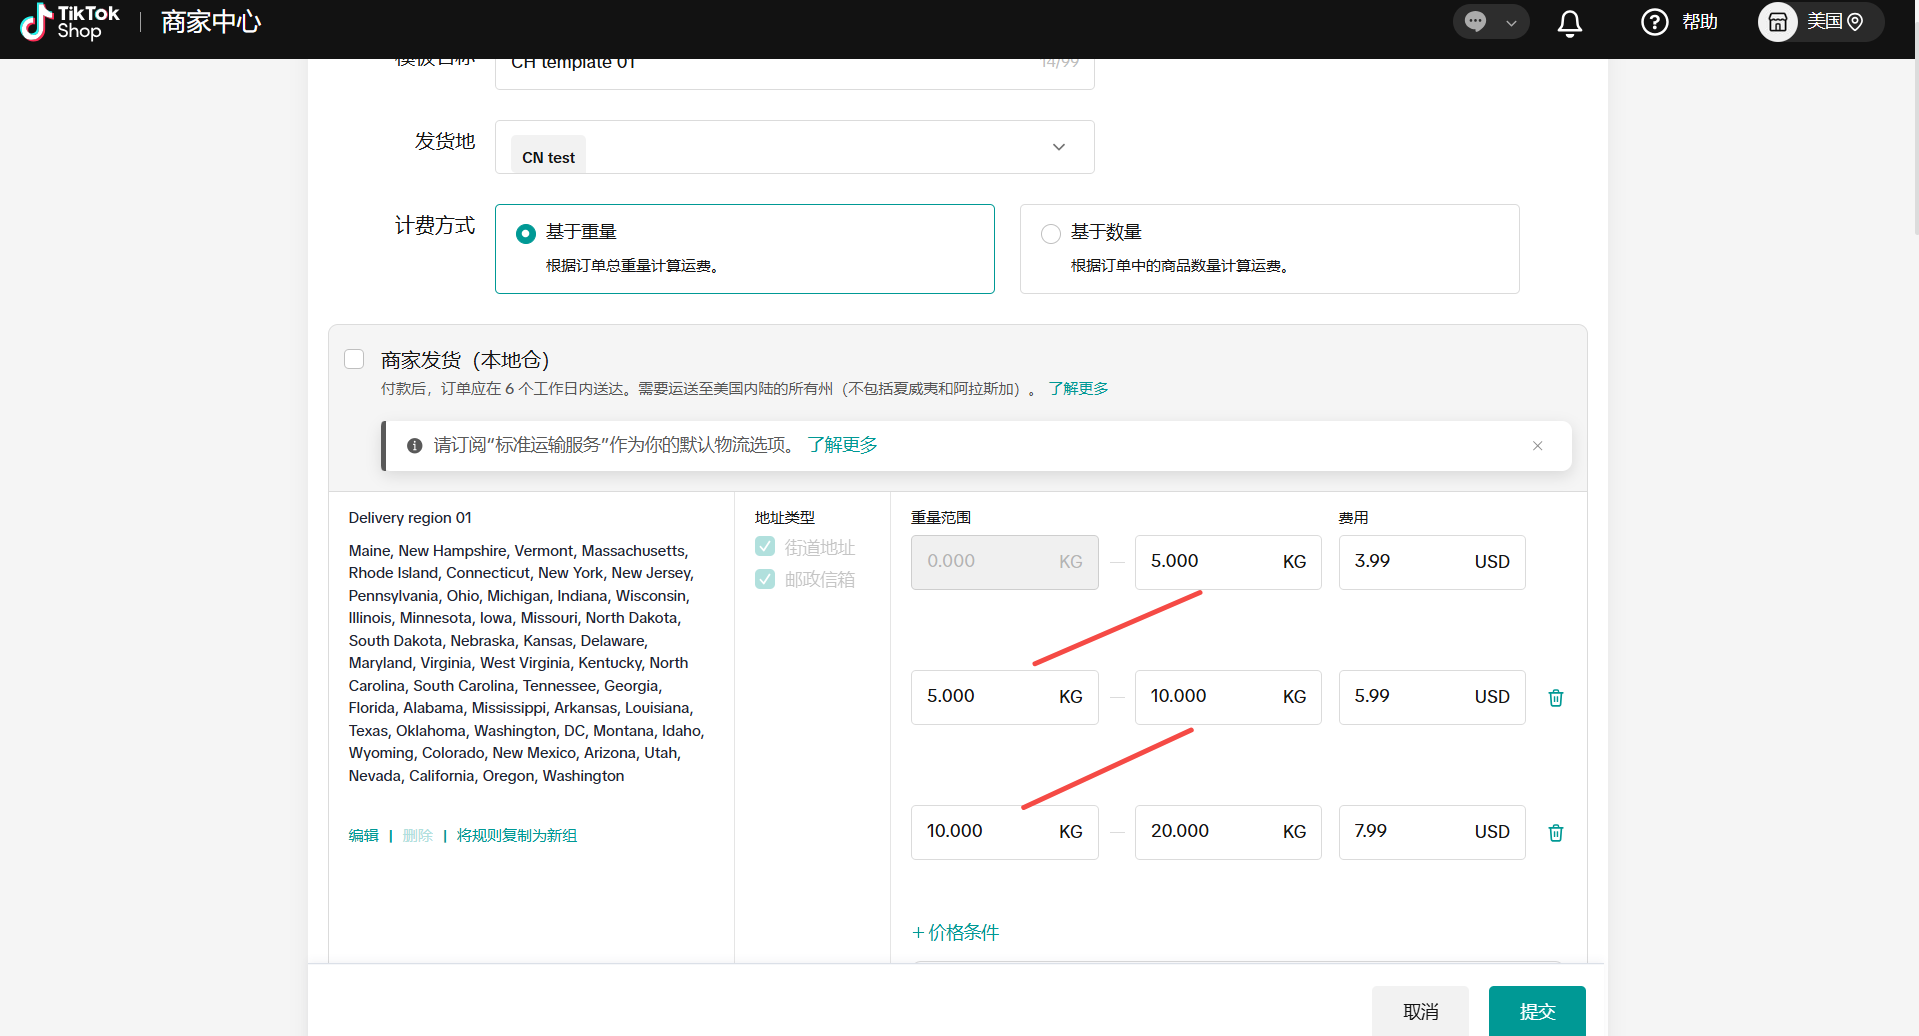Click 编辑 for Delivery region 01
Viewport: 1919px width, 1036px height.
363,836
